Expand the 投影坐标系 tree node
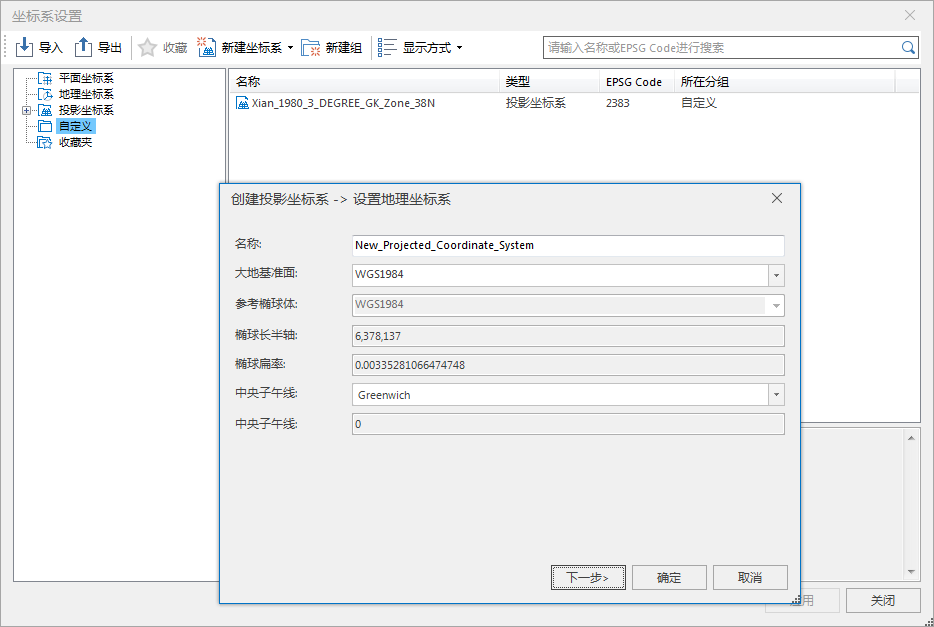This screenshot has height=627, width=934. pos(26,110)
